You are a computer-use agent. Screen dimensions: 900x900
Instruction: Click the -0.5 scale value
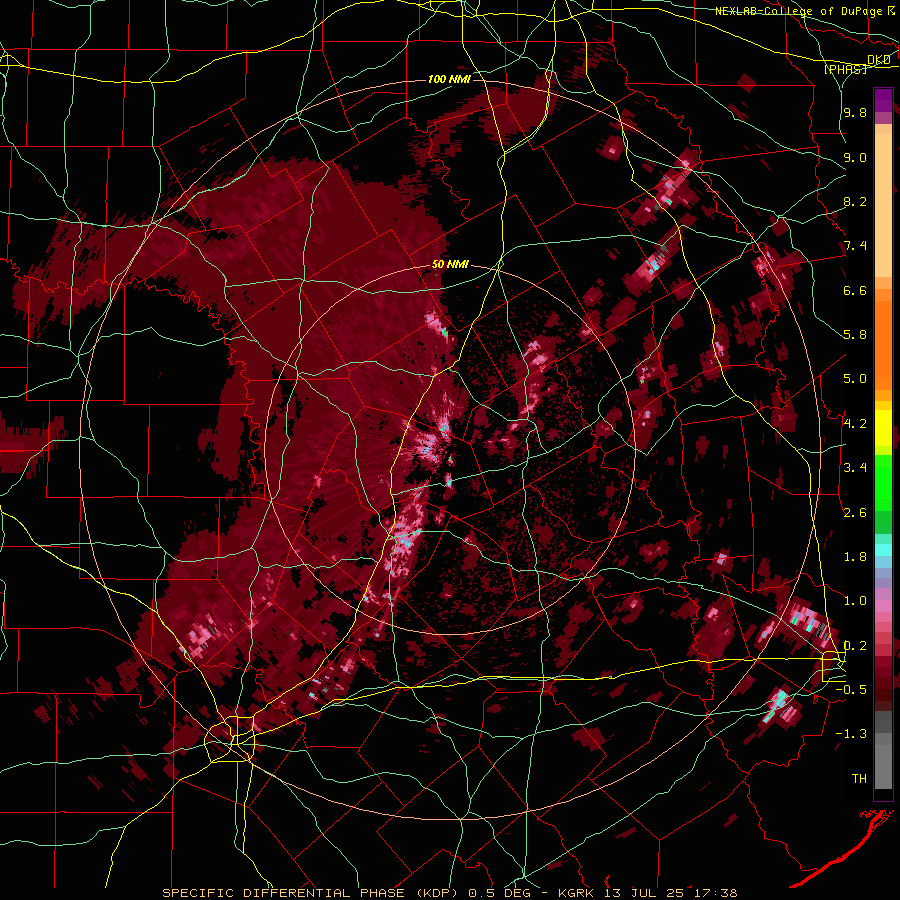pos(851,690)
